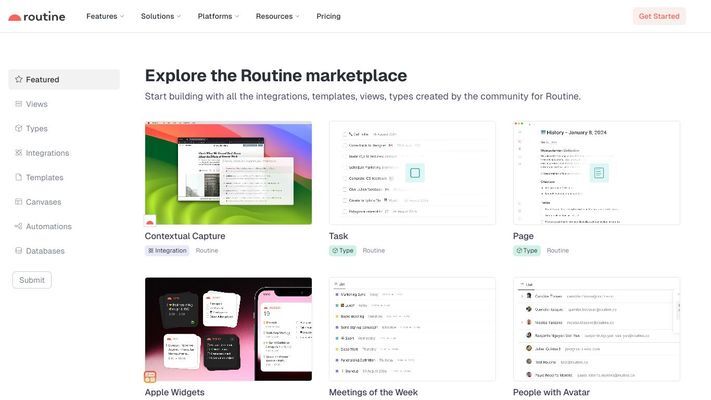Click the Submit button

click(32, 280)
